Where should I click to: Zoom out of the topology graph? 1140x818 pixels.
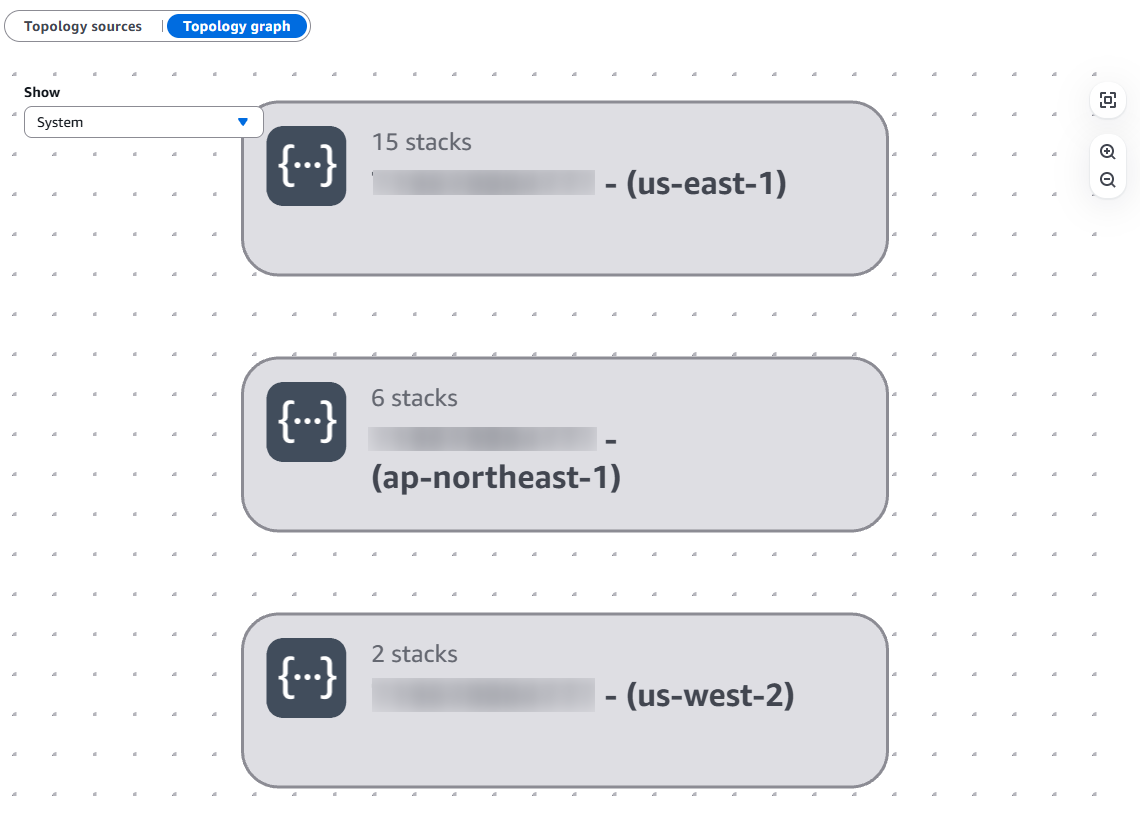tap(1107, 180)
